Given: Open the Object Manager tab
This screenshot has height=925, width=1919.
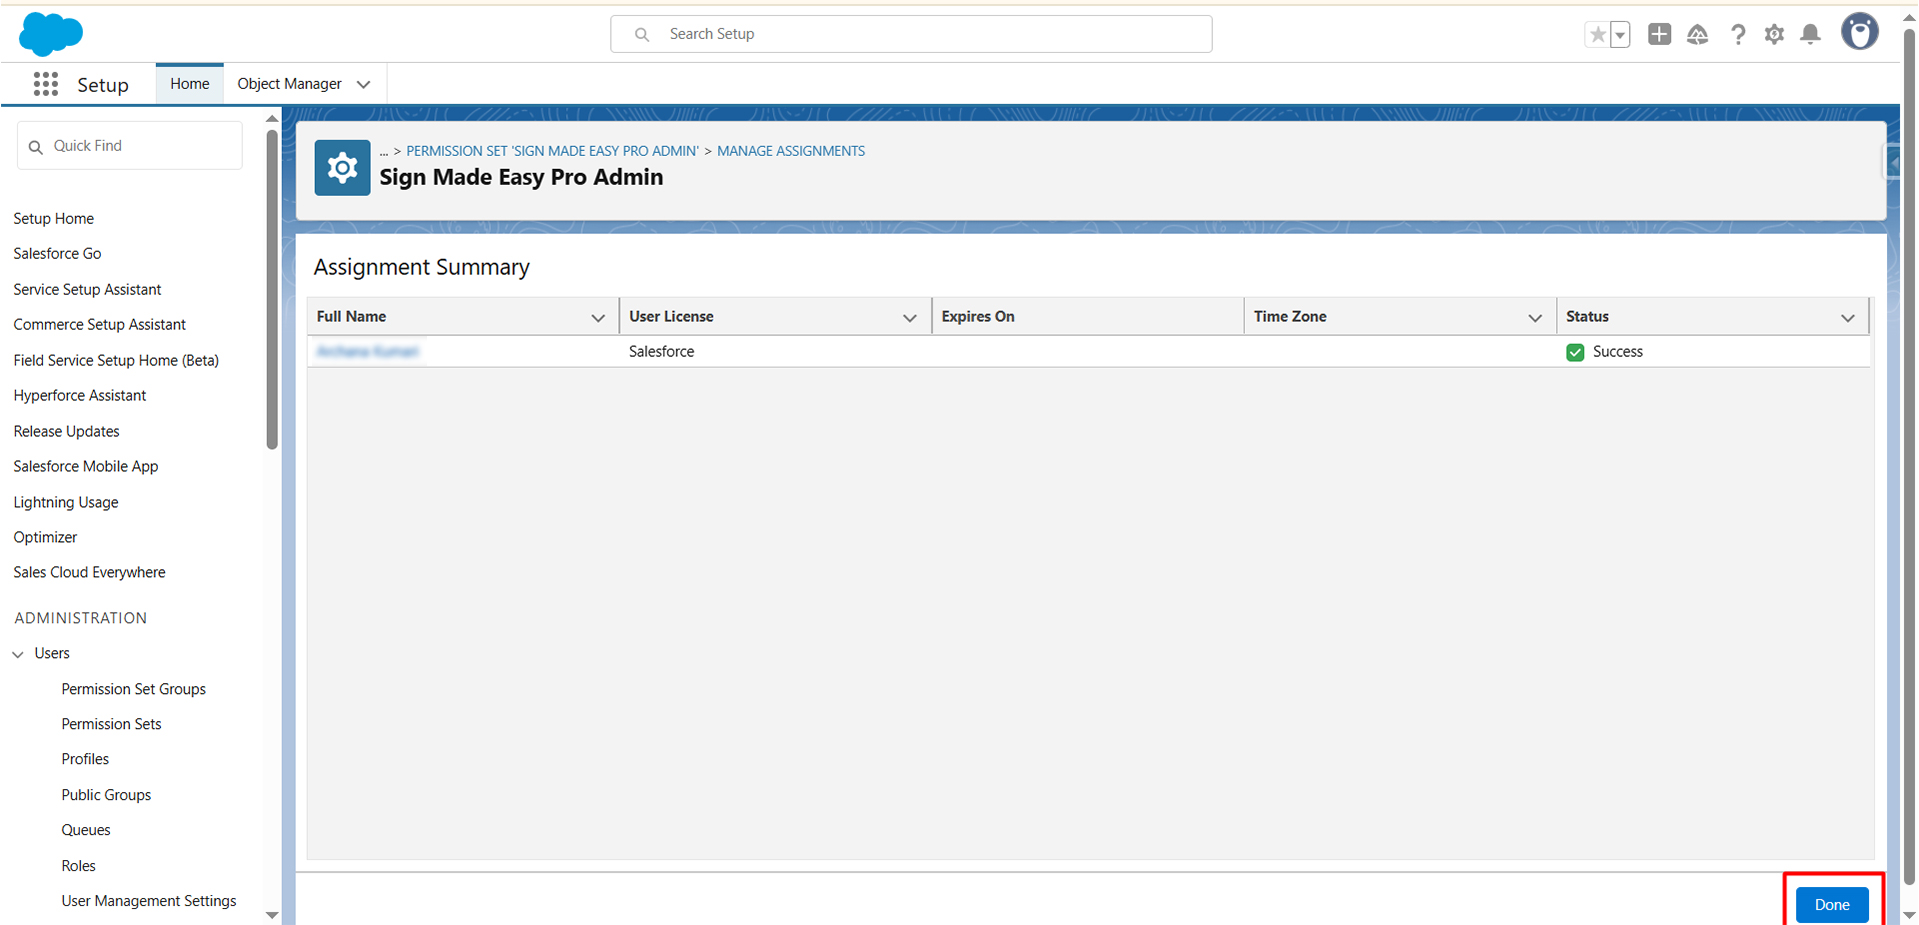Looking at the screenshot, I should point(289,84).
